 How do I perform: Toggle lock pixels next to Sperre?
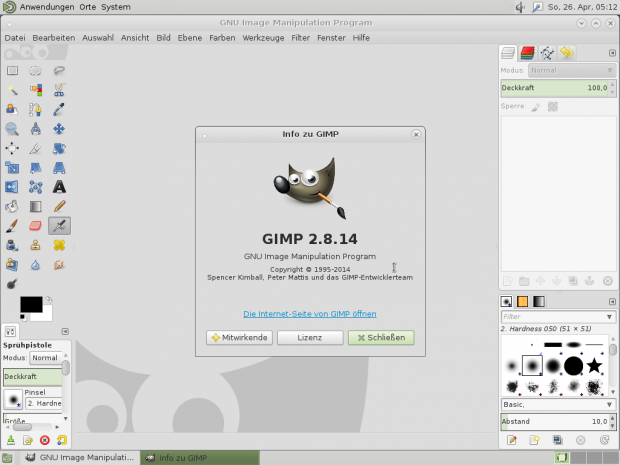pyautogui.click(x=536, y=107)
